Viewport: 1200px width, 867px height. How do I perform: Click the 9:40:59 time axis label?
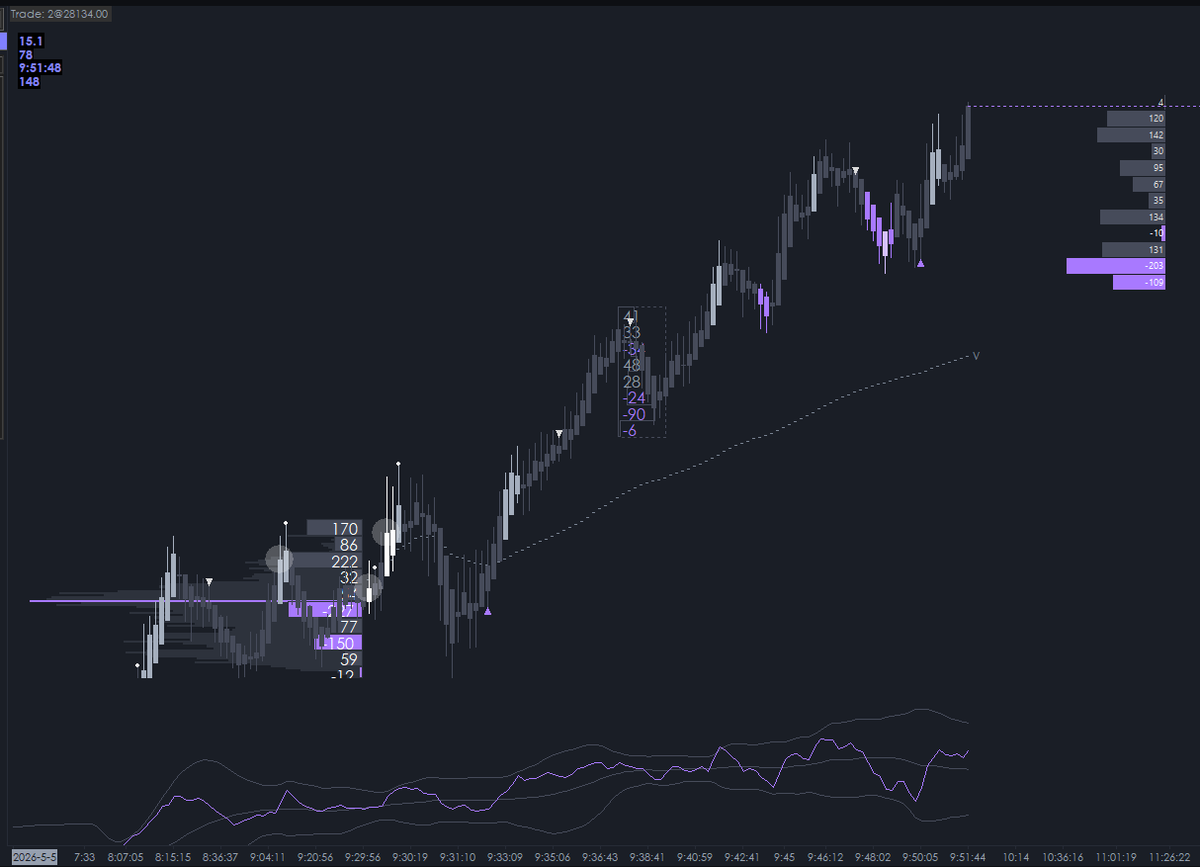pos(694,857)
